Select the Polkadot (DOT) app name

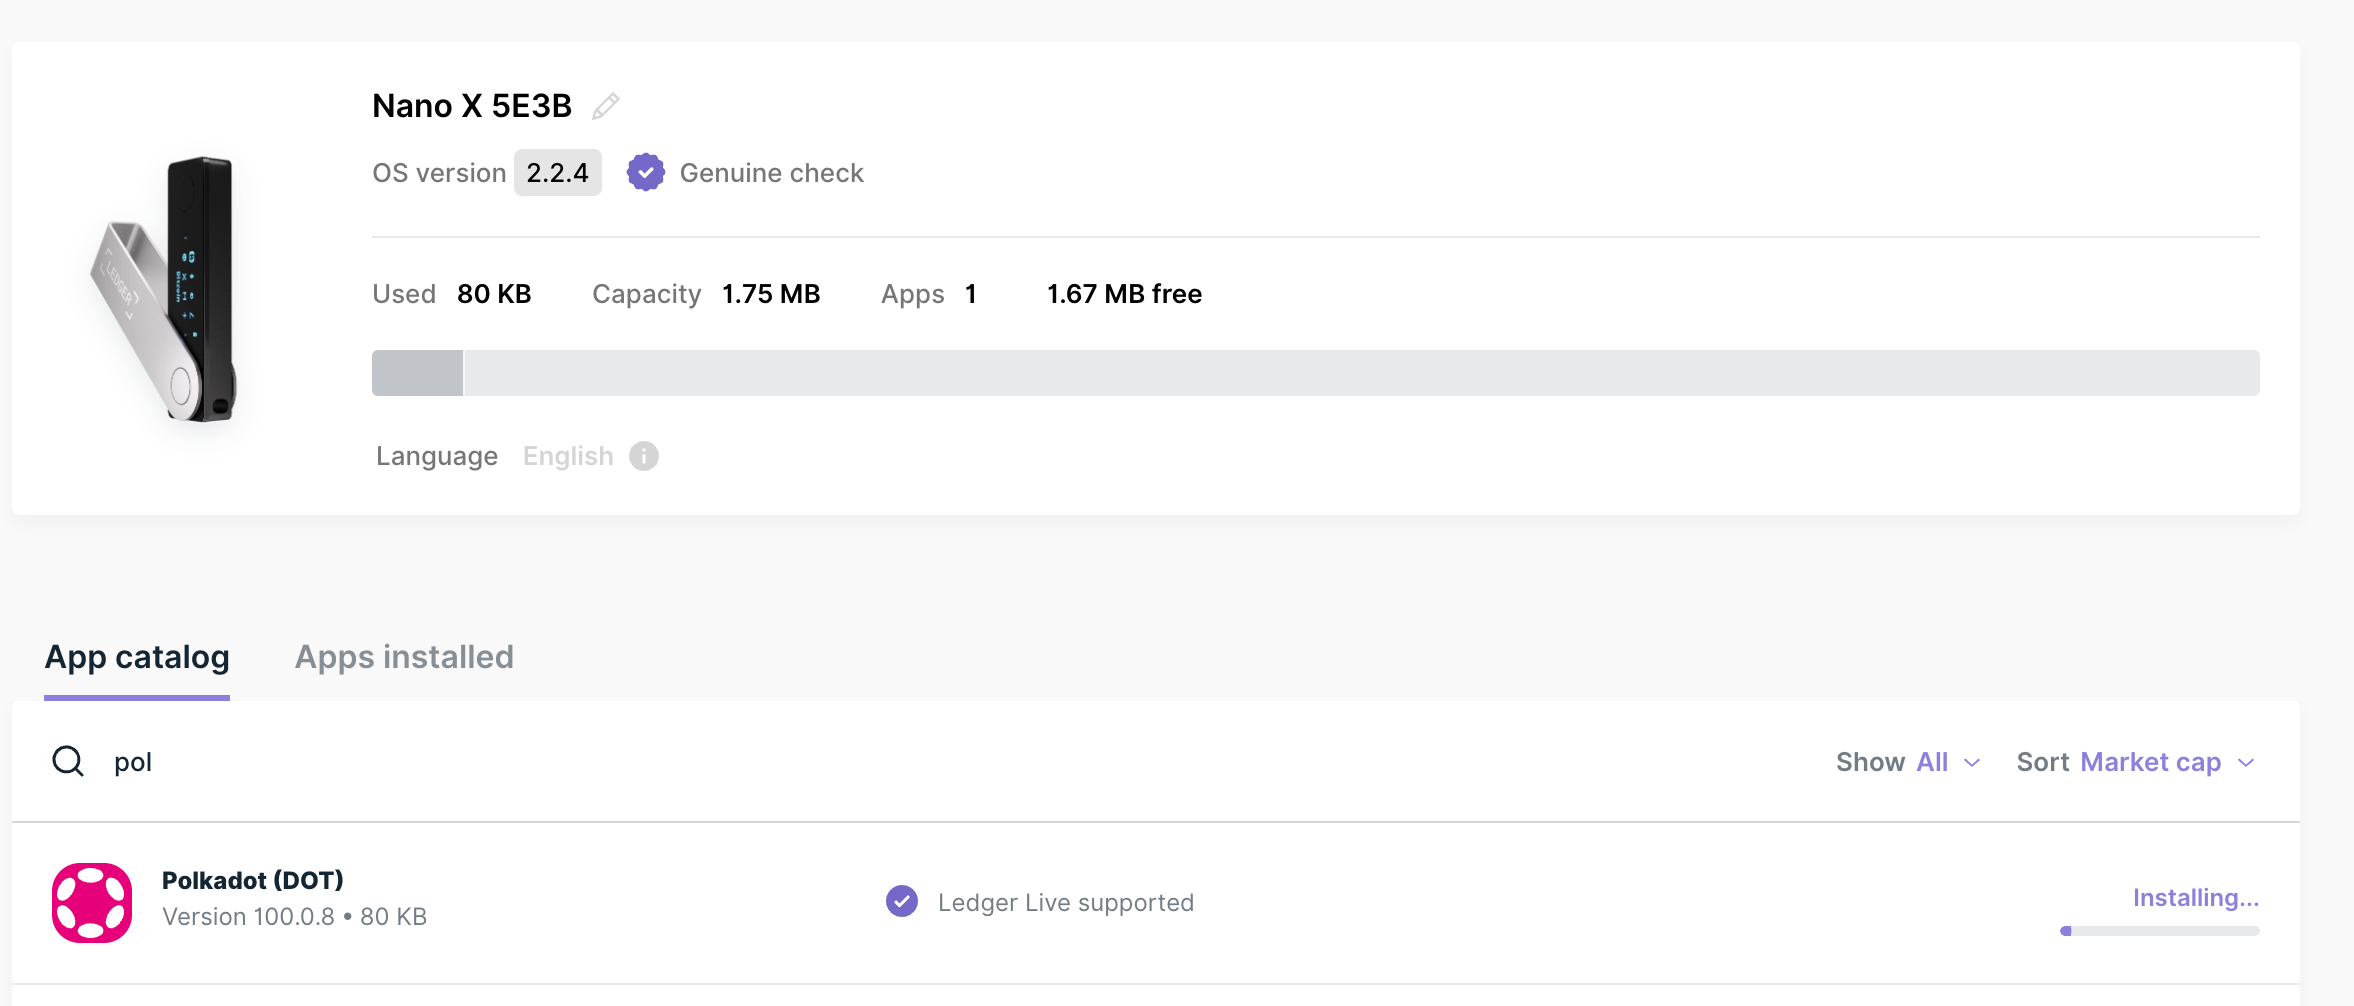point(253,880)
